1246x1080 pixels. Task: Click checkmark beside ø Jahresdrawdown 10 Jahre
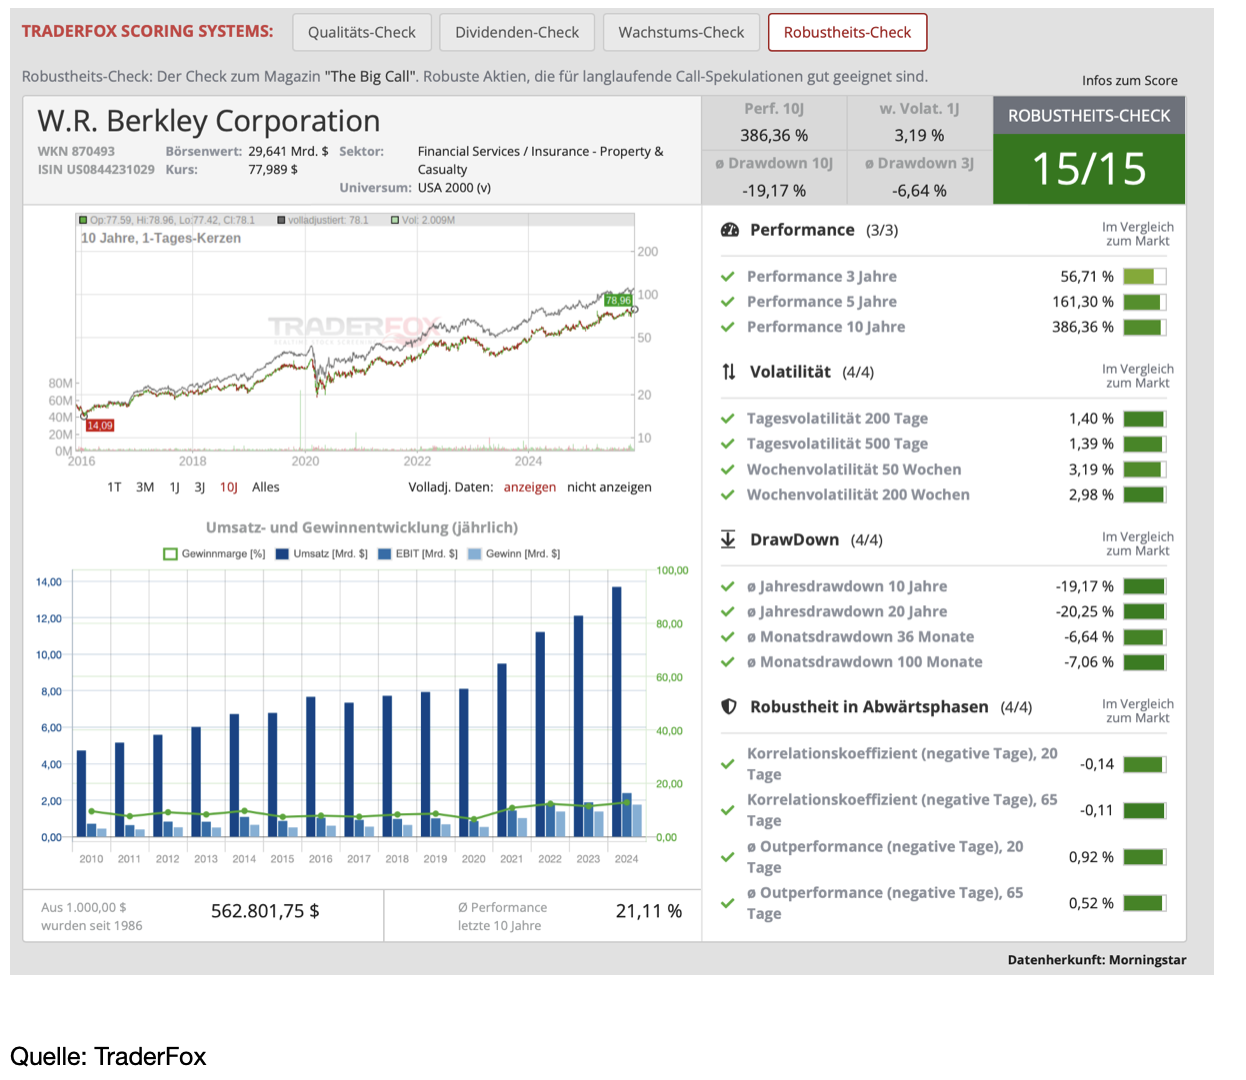728,587
